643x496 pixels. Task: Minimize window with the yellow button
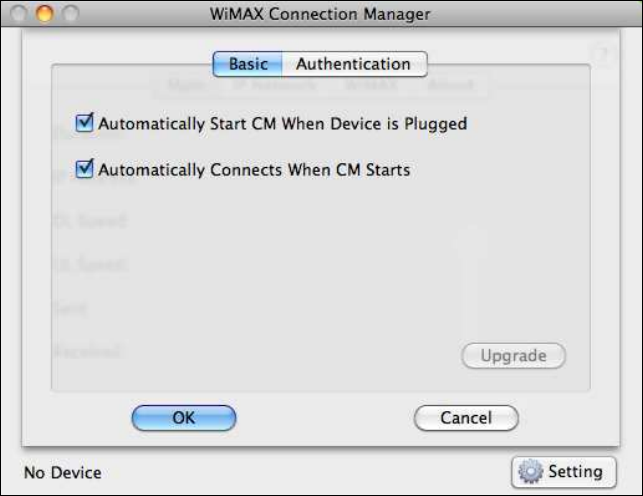point(44,14)
